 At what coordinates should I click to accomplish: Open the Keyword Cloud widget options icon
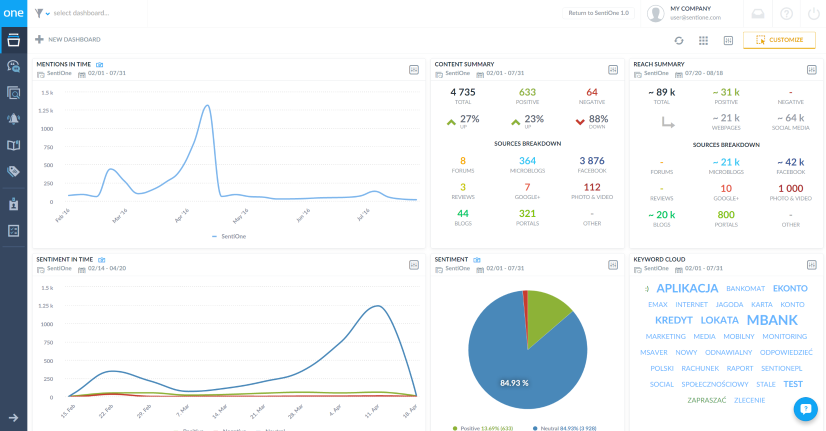click(x=811, y=264)
